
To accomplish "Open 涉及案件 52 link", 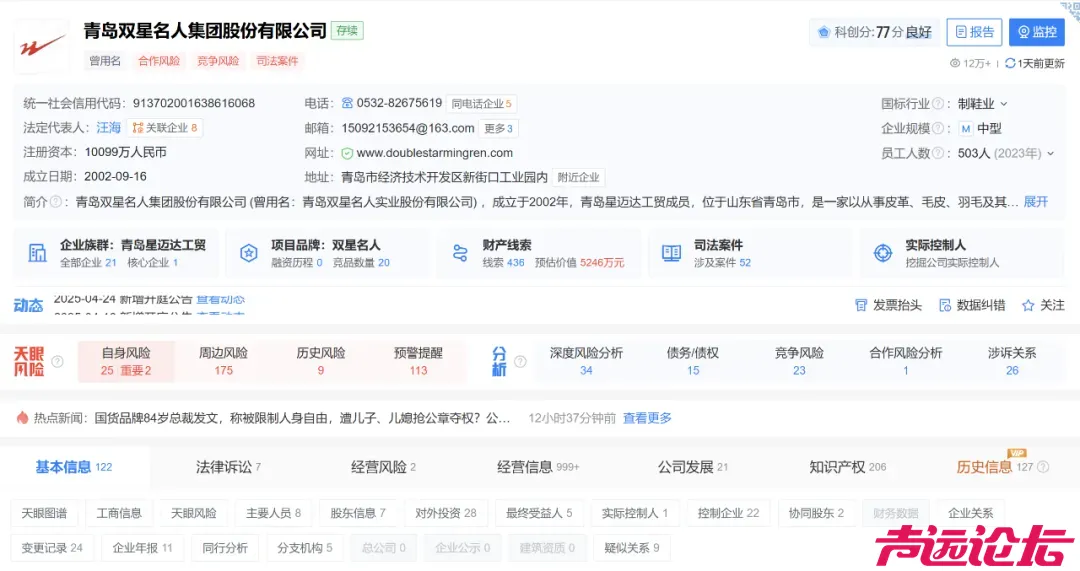I will pos(723,262).
